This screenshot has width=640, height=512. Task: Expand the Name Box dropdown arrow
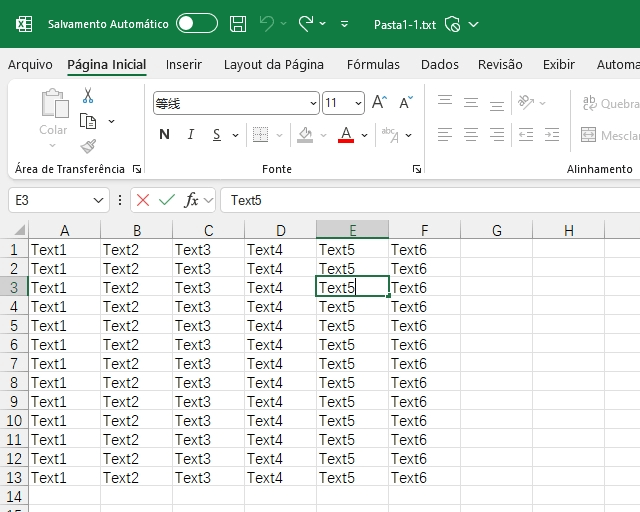point(98,200)
